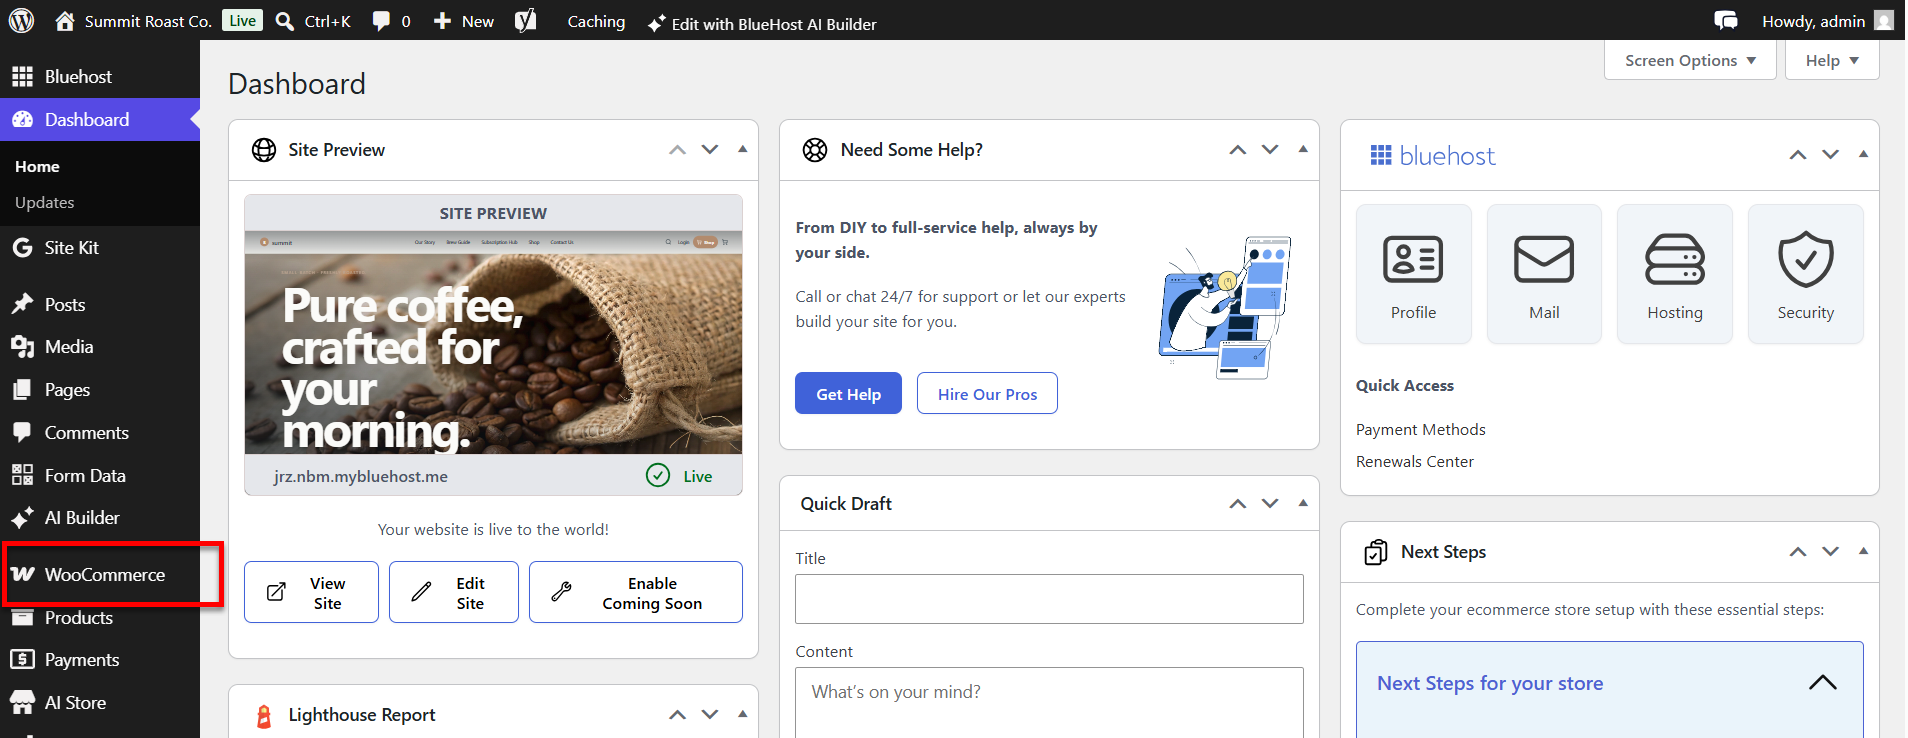The image size is (1908, 738).
Task: Click the AI Store shop icon
Action: tap(22, 703)
